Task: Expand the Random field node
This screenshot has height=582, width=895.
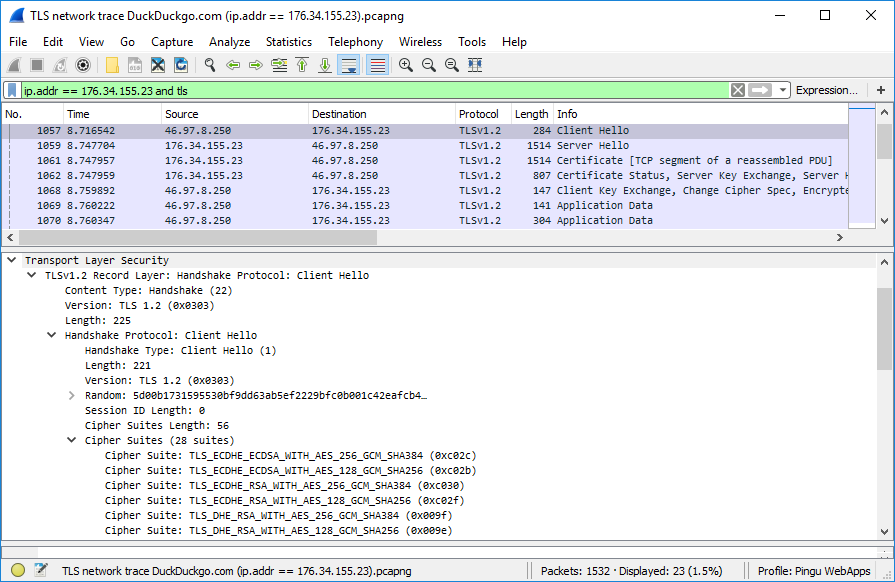Action: click(71, 395)
